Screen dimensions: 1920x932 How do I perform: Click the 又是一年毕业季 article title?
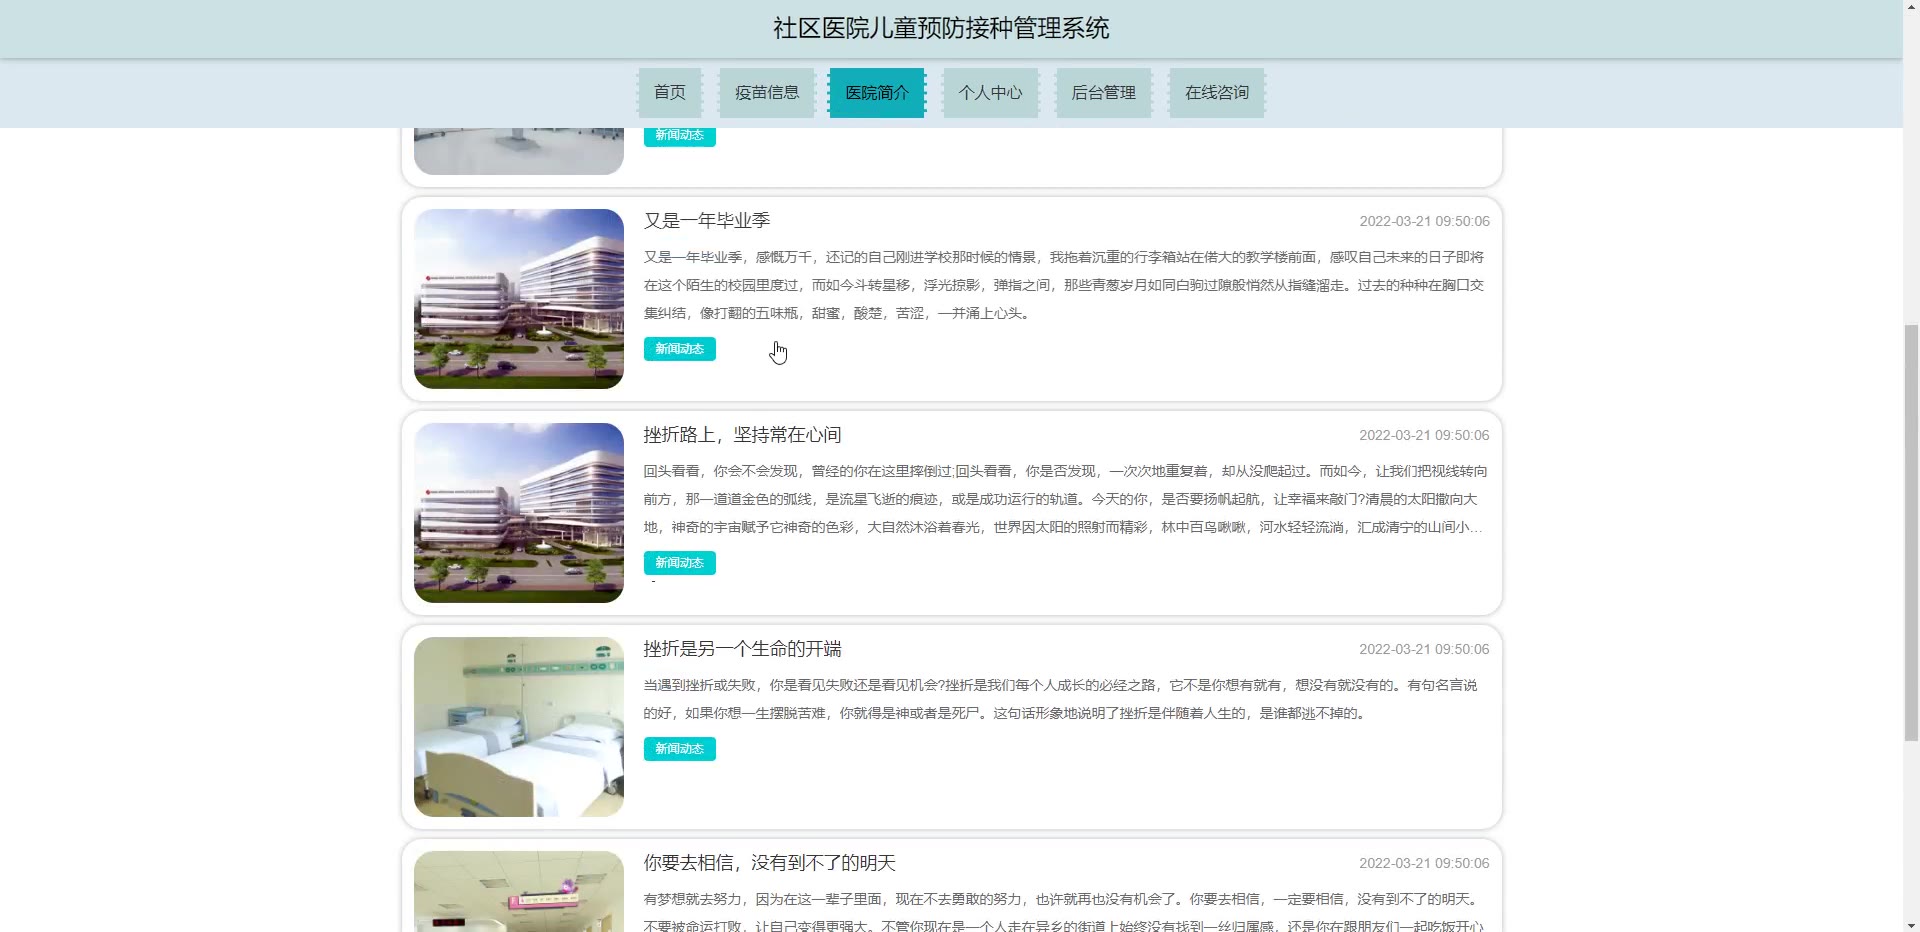coord(706,221)
